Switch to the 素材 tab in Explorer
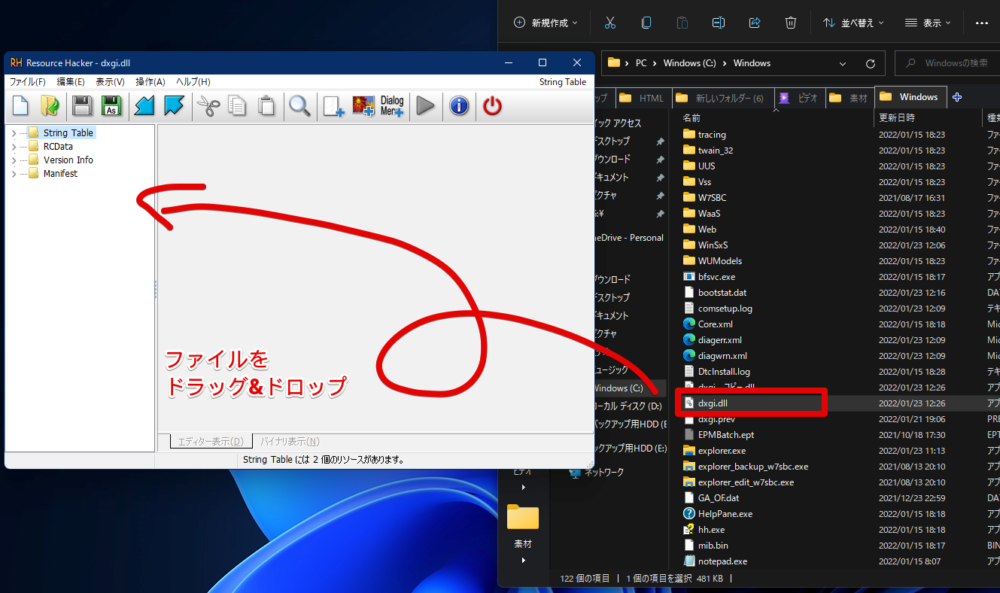Viewport: 1000px width, 593px height. click(849, 98)
